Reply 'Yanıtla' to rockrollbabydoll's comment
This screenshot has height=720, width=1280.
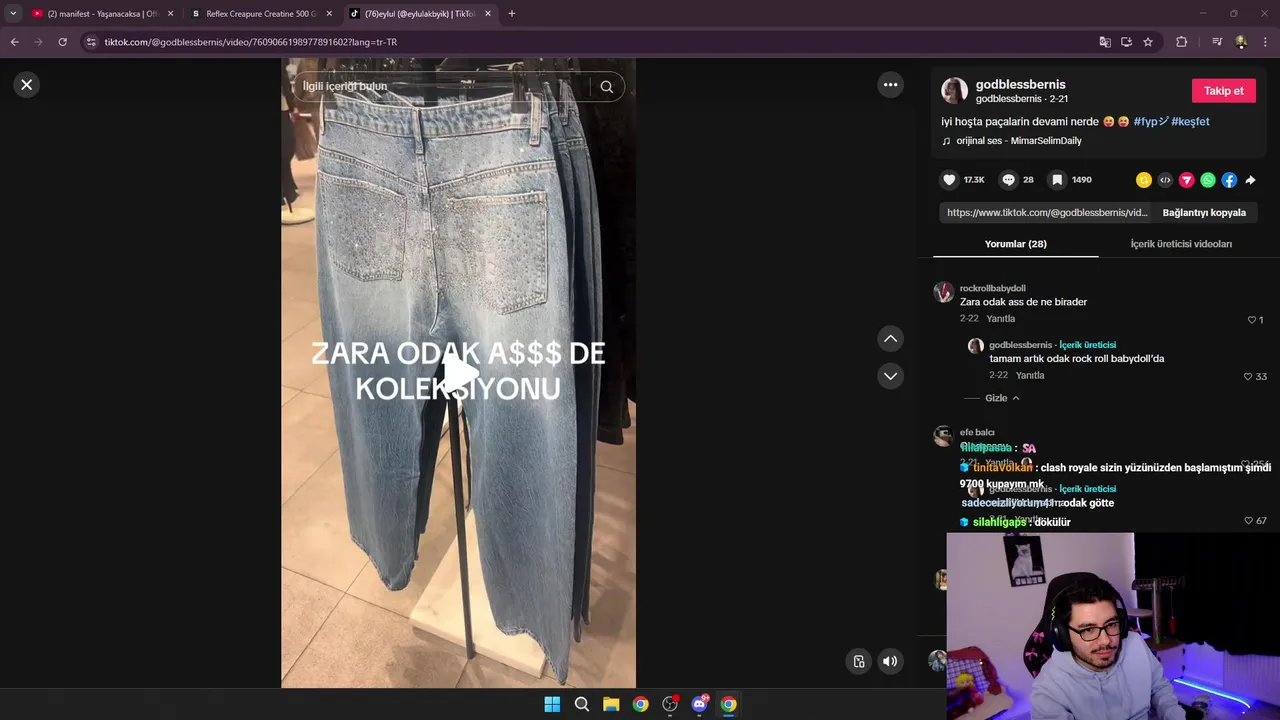1000,319
